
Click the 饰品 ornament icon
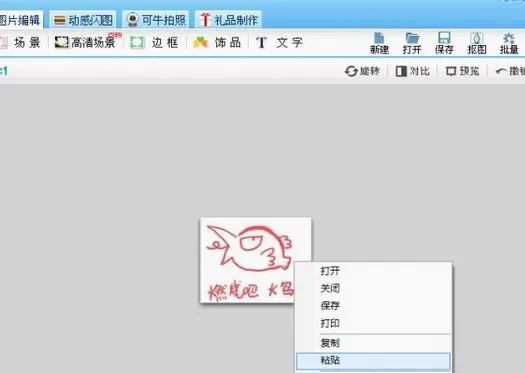point(200,43)
